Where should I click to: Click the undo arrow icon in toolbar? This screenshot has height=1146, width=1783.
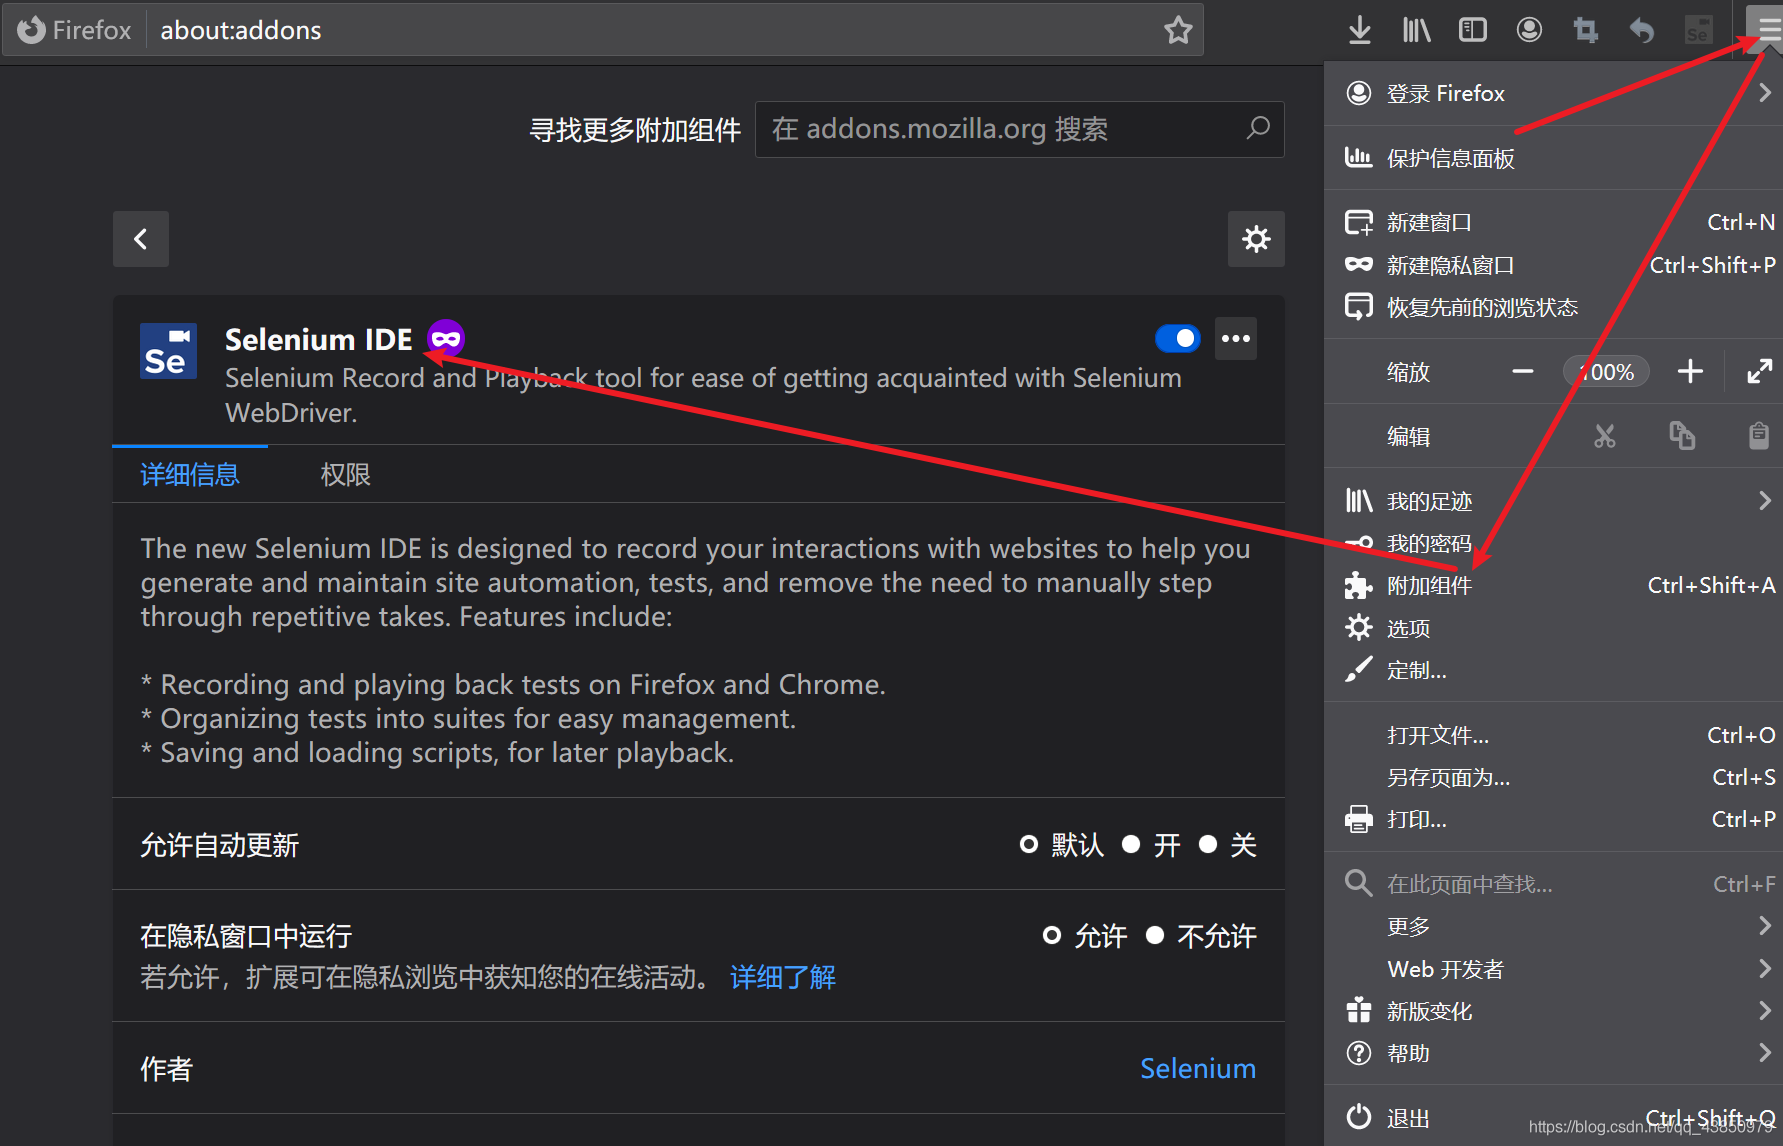tap(1642, 30)
